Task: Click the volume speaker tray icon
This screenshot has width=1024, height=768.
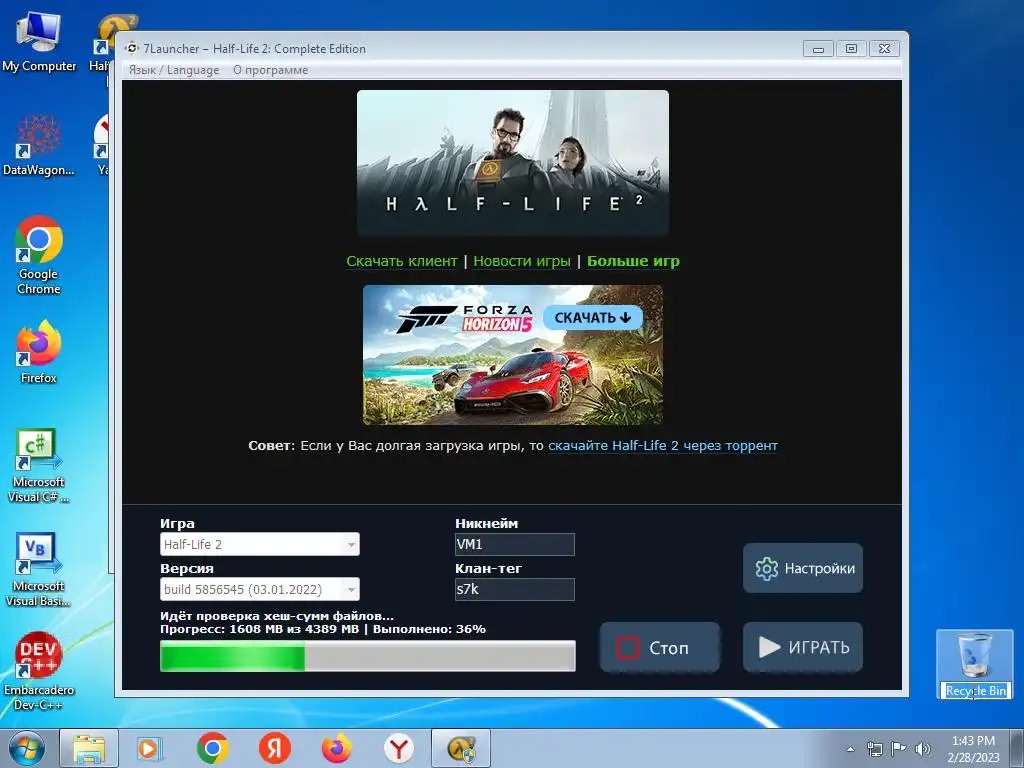Action: pos(923,749)
